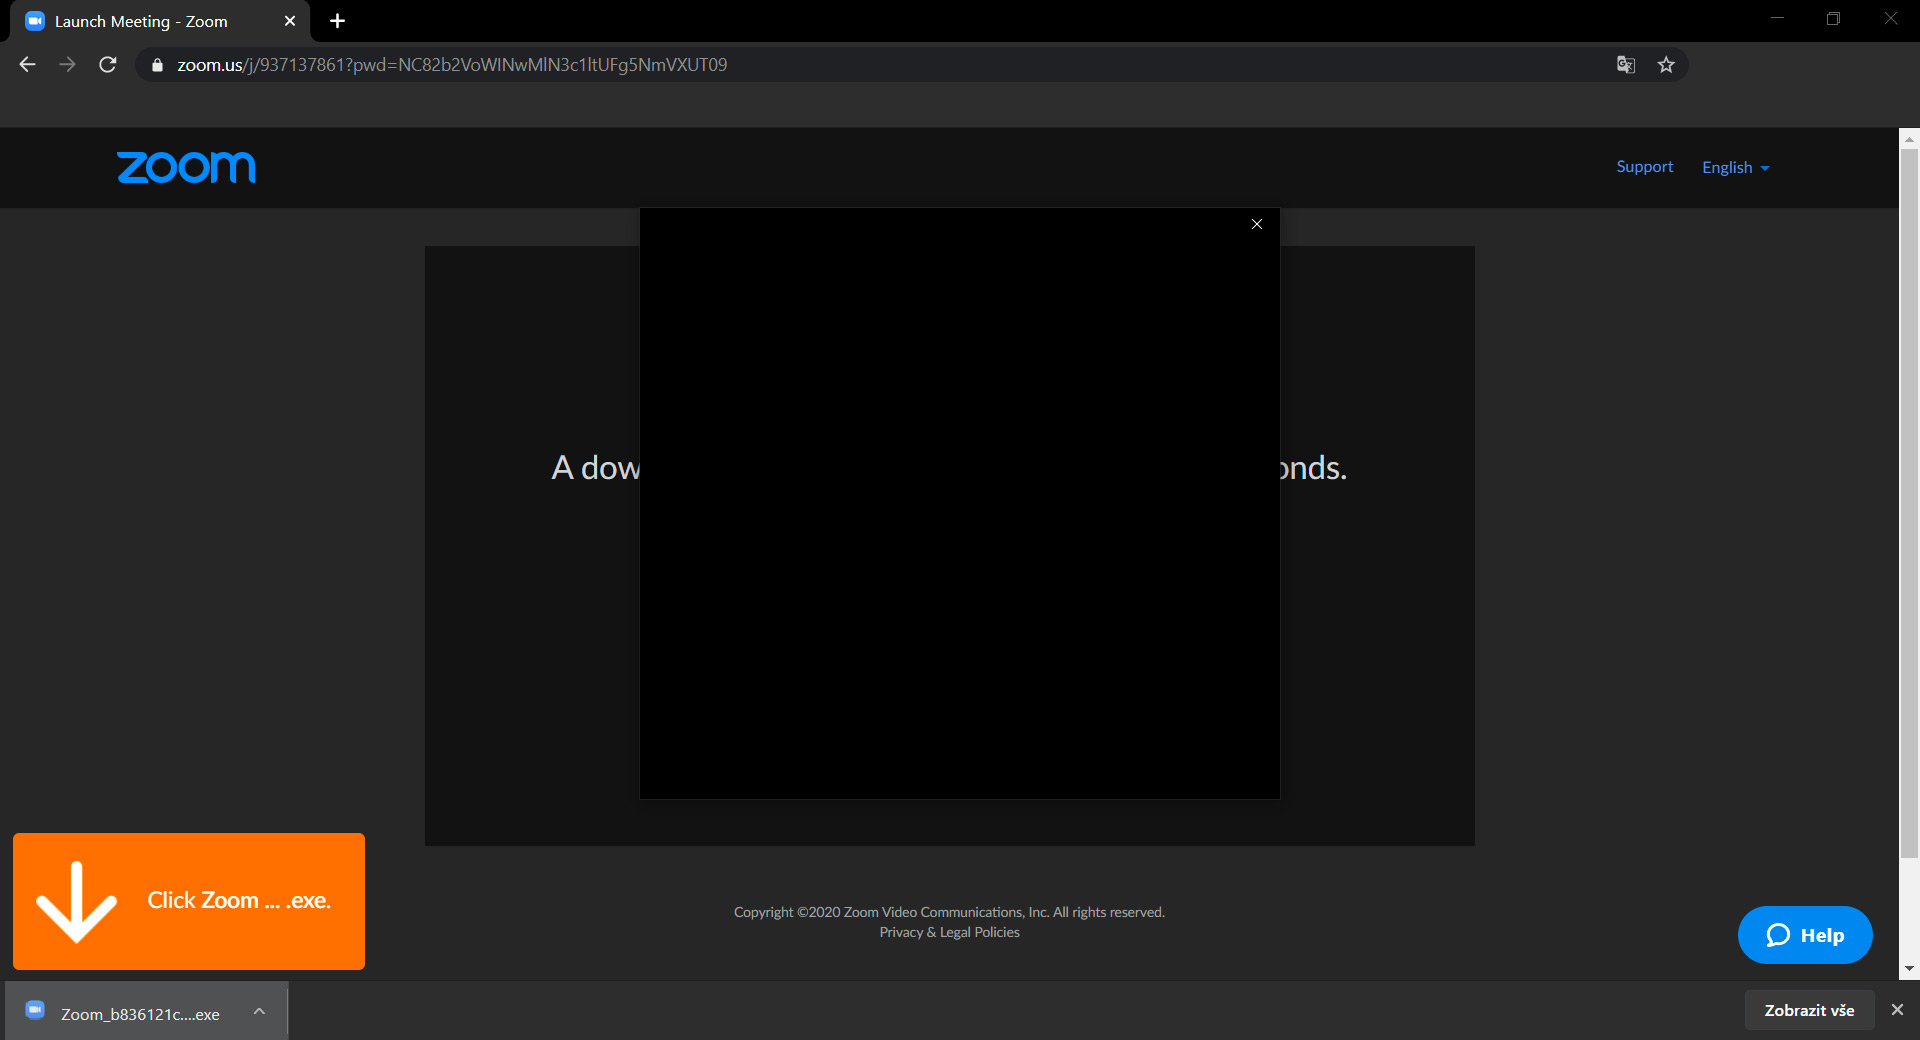Go back to the previous page
The image size is (1920, 1040).
(27, 65)
